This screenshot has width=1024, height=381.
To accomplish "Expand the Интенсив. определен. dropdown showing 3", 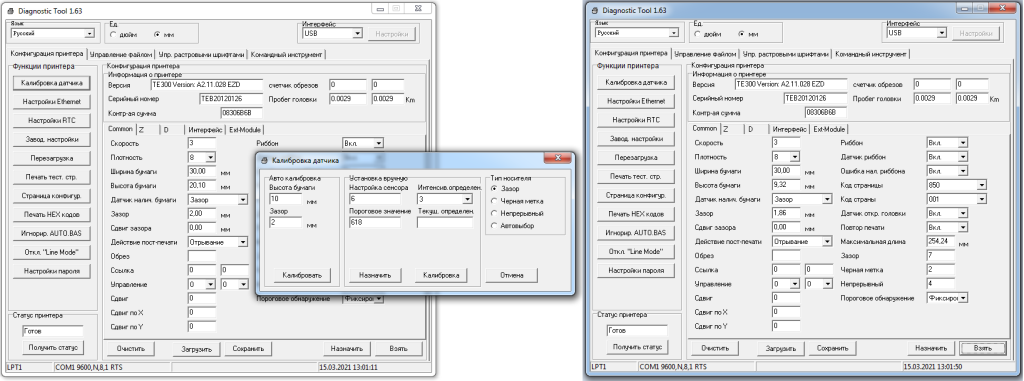I will (x=444, y=199).
